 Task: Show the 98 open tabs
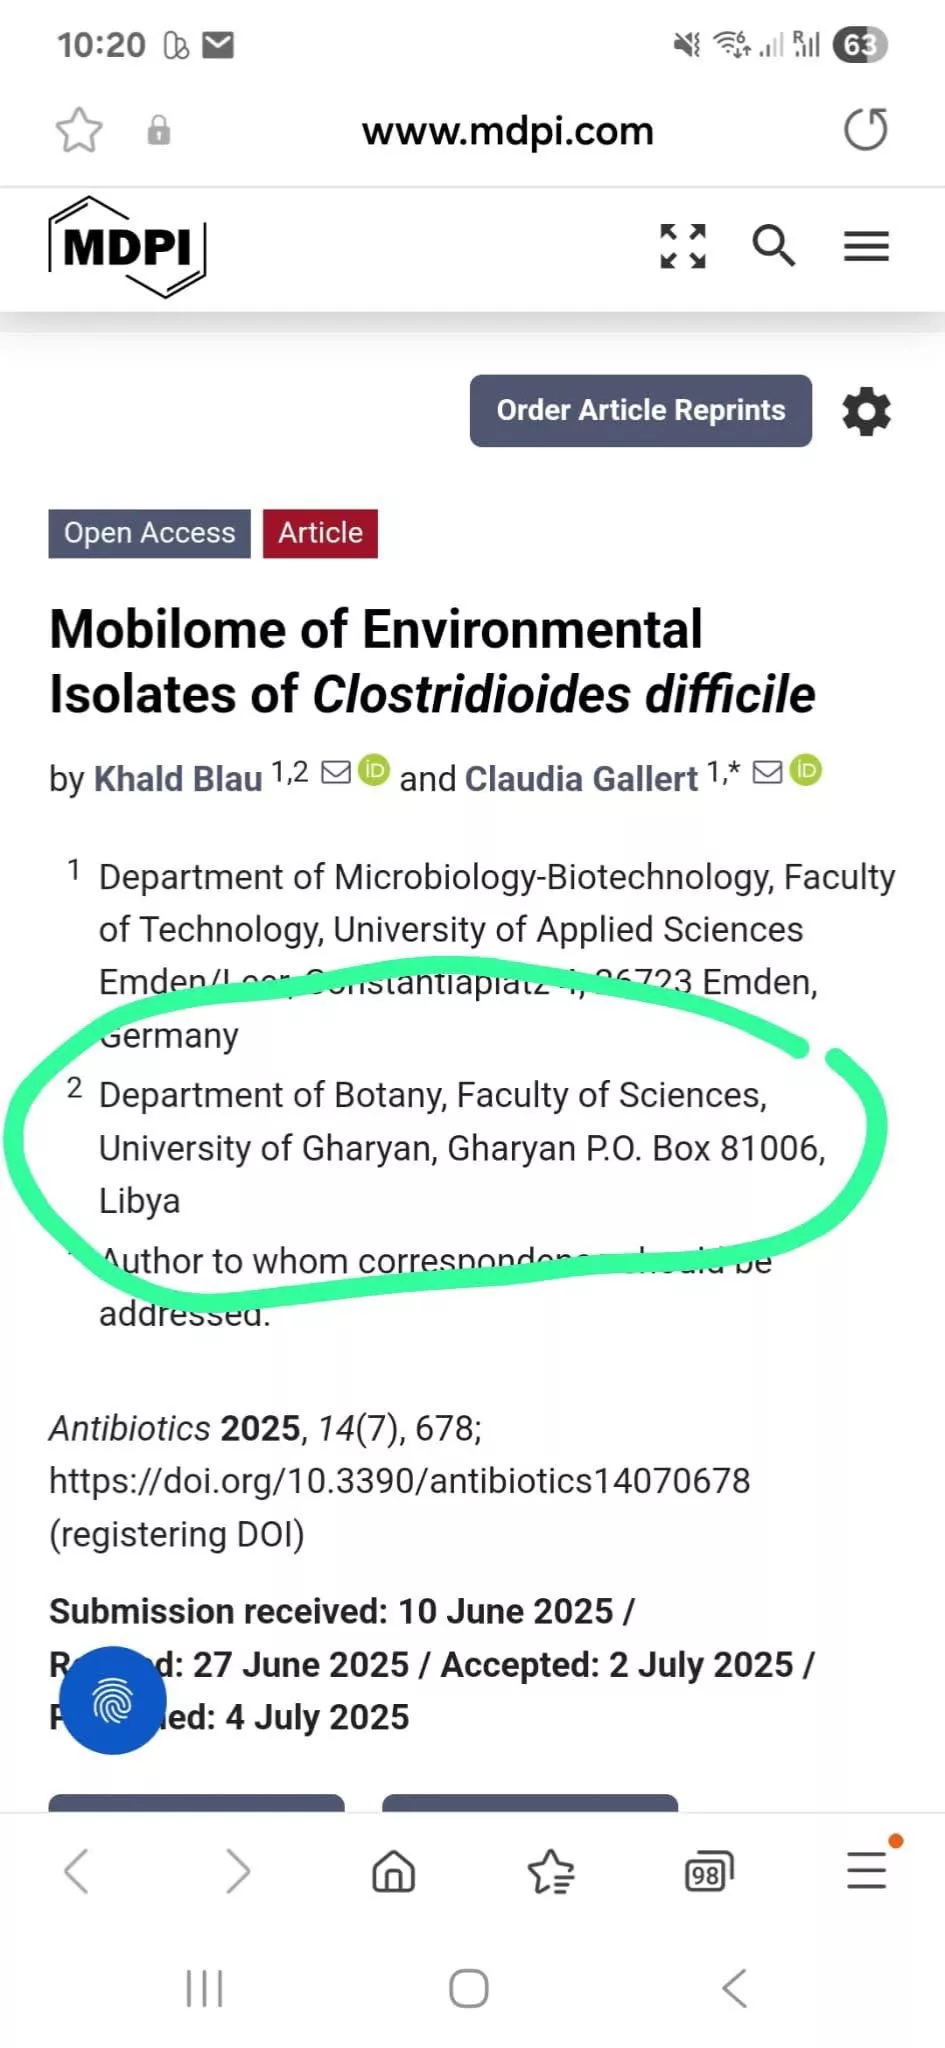coord(708,1872)
